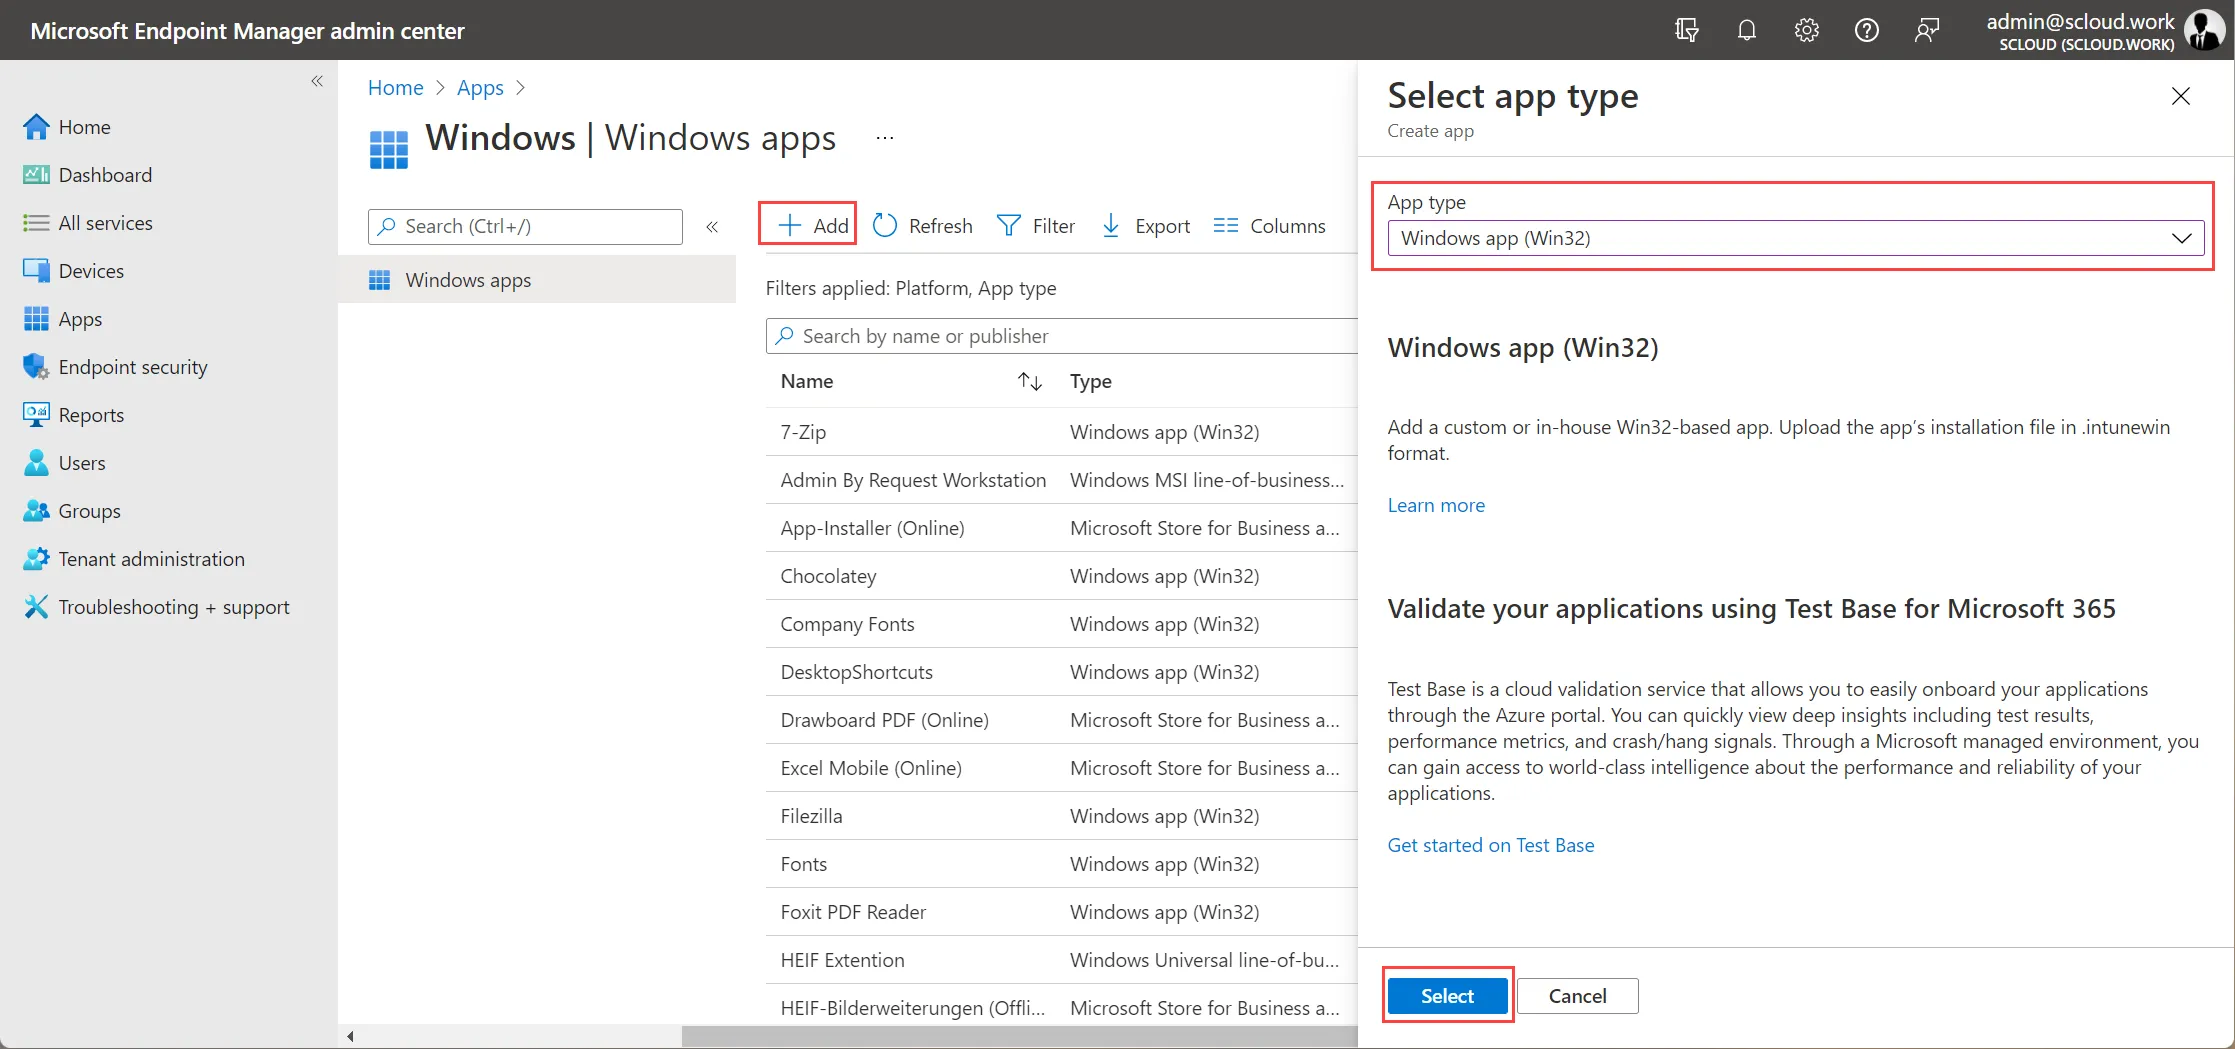Viewport: 2235px width, 1049px height.
Task: Click the All services list icon
Action: click(x=36, y=223)
